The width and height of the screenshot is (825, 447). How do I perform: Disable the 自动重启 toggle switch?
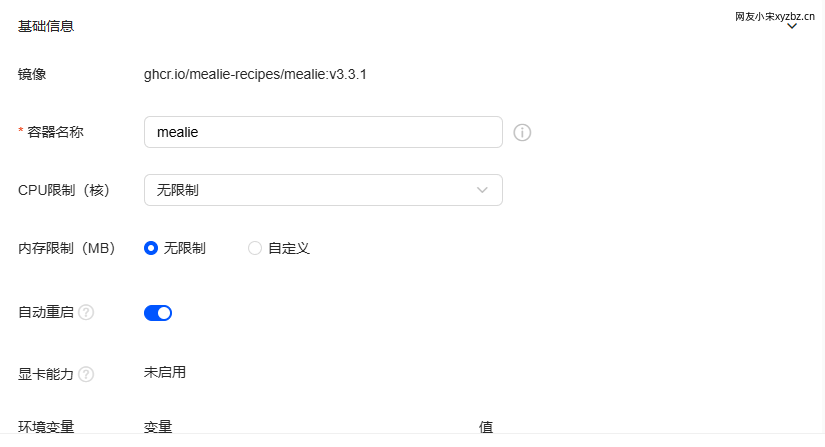click(158, 313)
